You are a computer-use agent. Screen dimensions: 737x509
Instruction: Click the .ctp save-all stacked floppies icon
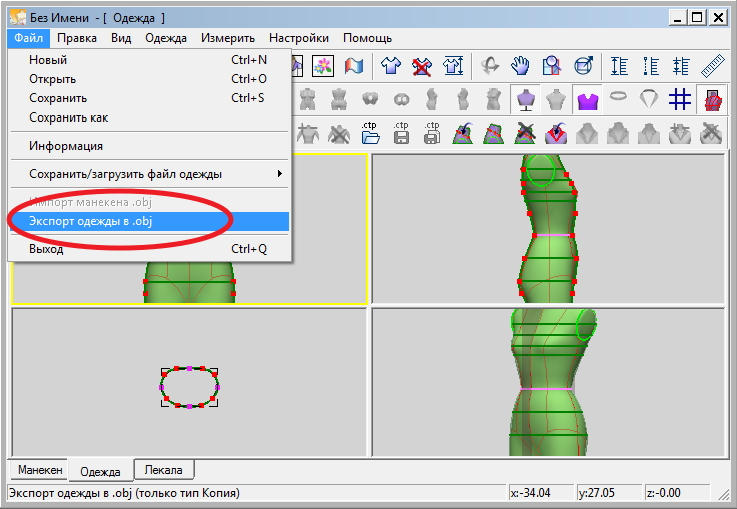pyautogui.click(x=432, y=133)
